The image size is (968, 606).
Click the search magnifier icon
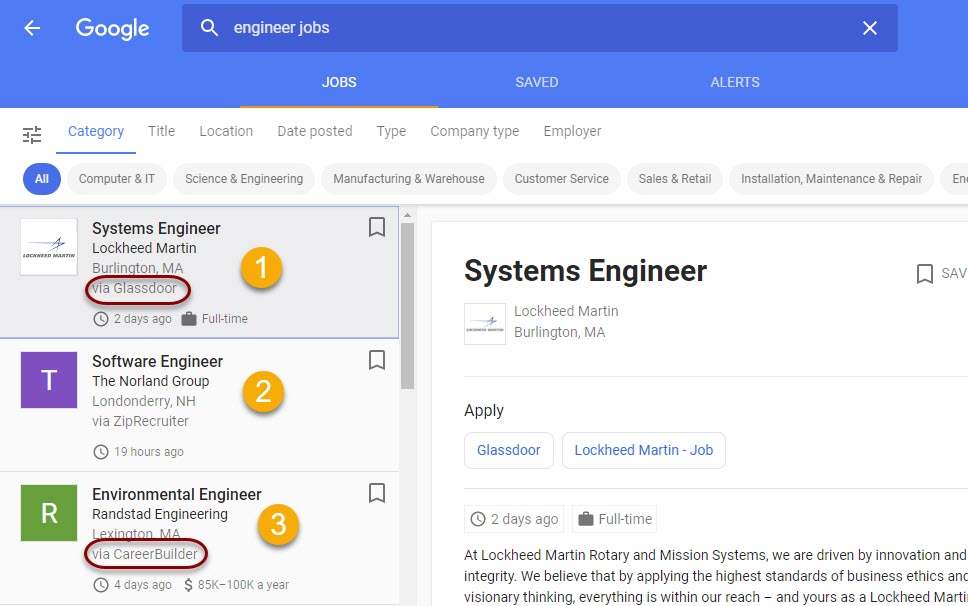pos(209,28)
